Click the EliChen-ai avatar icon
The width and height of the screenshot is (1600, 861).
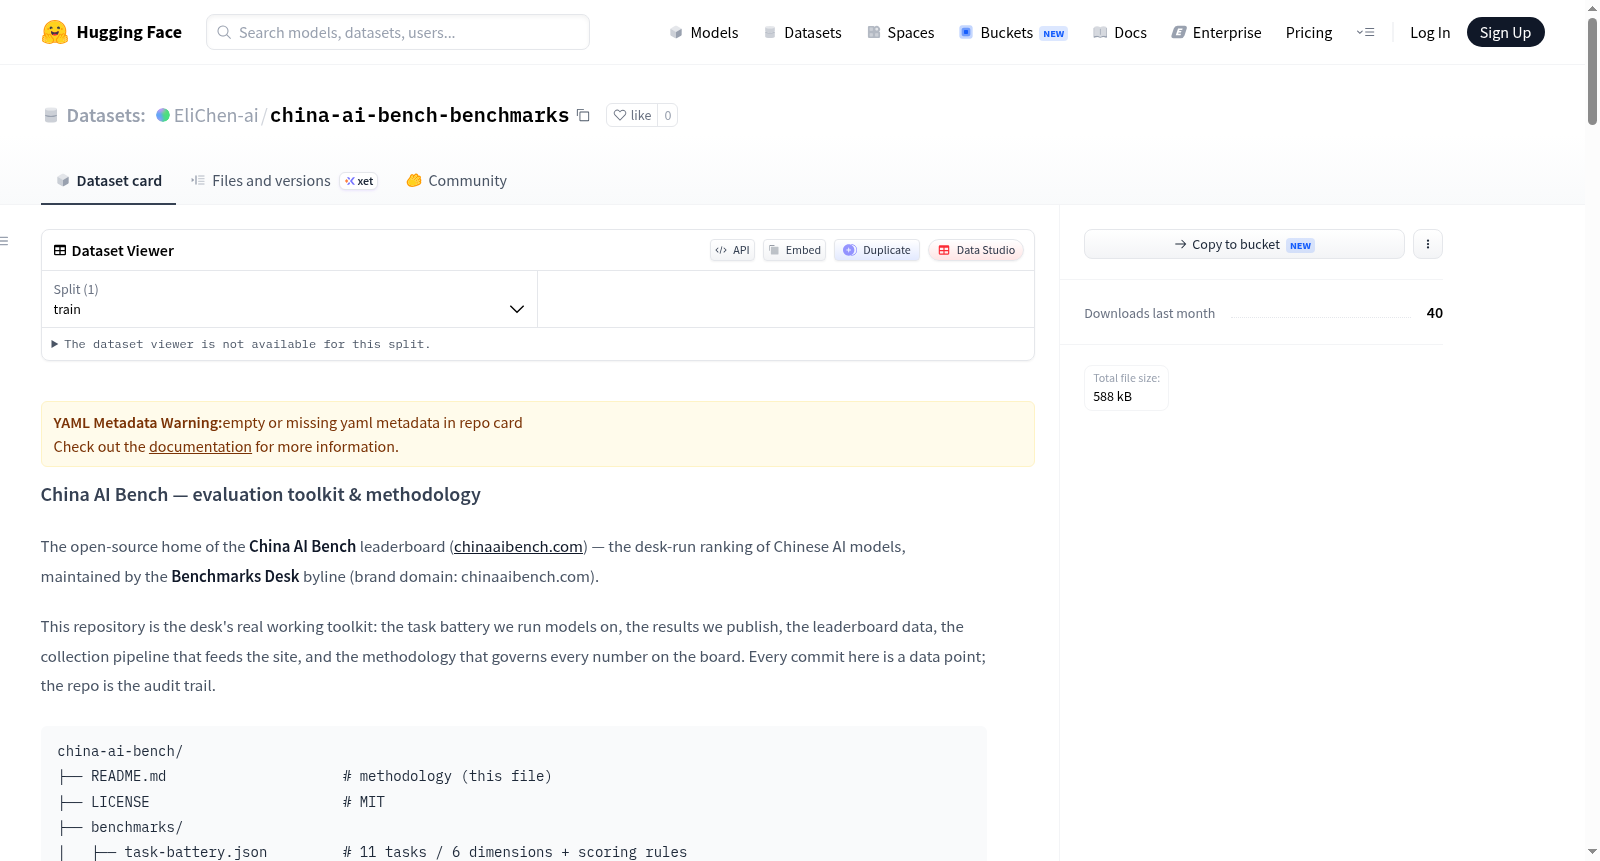(163, 115)
